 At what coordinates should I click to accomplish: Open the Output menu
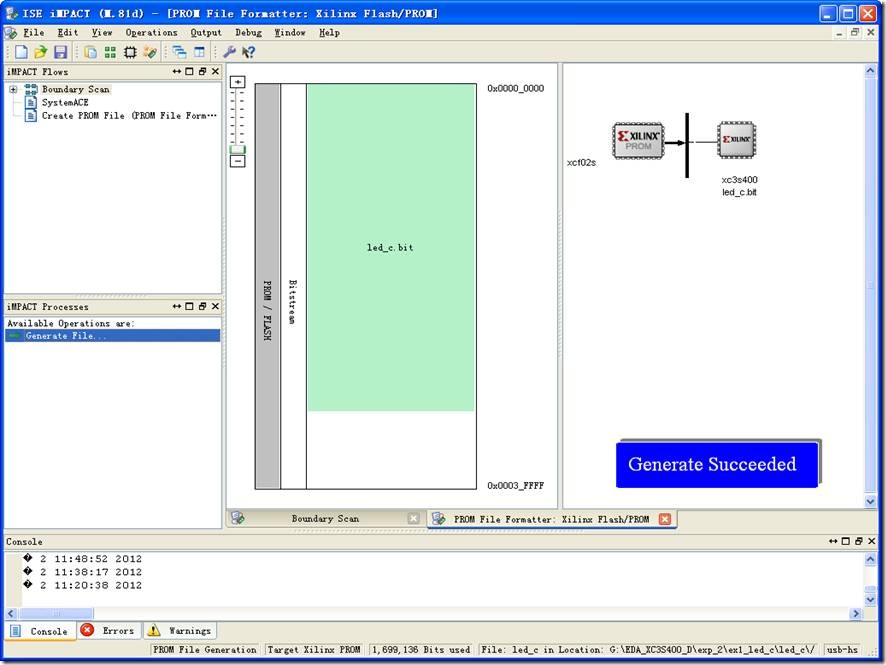click(206, 32)
